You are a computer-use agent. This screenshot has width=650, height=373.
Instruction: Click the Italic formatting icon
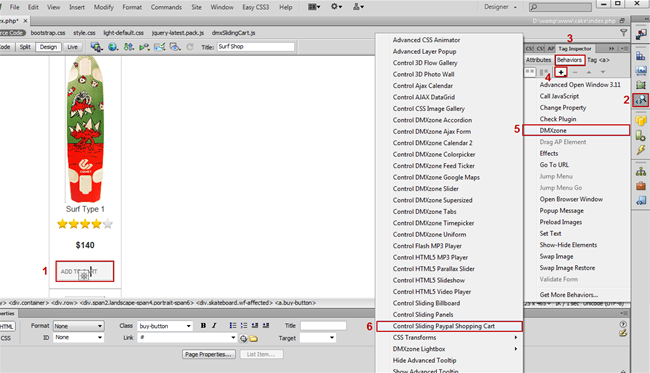(x=214, y=326)
